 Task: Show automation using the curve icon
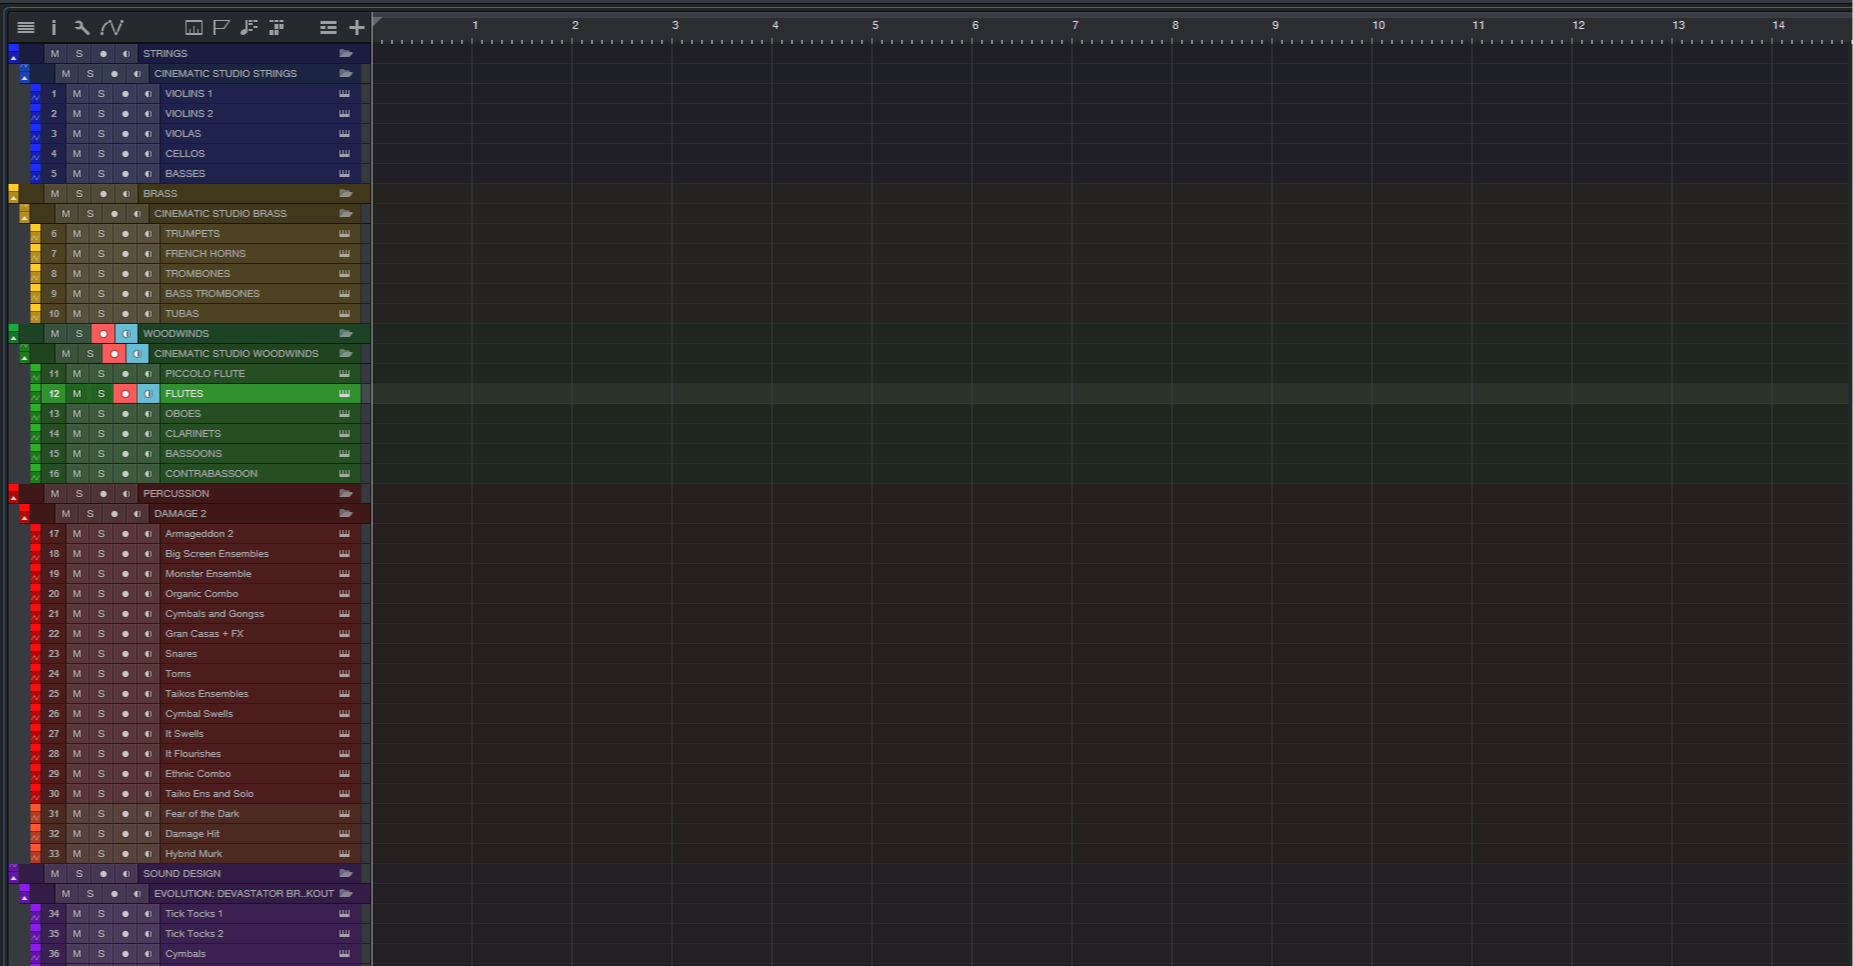(112, 28)
